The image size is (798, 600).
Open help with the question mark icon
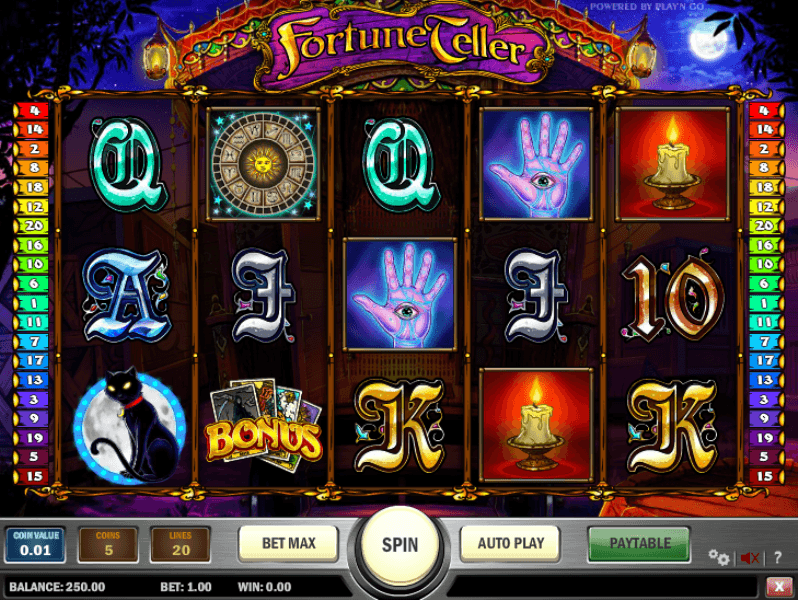778,558
